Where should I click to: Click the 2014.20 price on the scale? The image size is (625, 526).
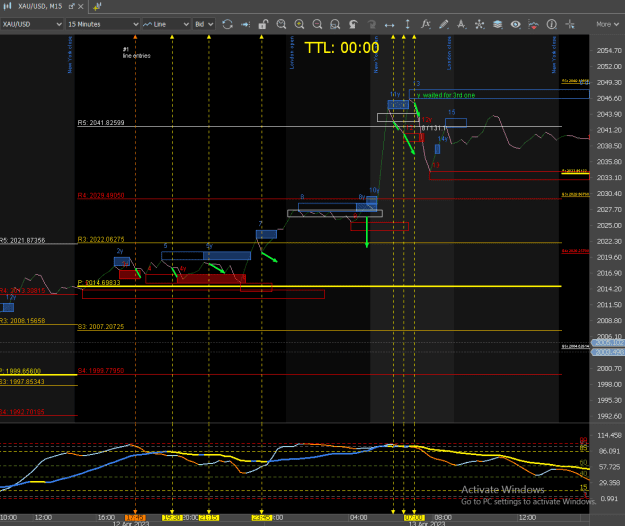(x=609, y=289)
